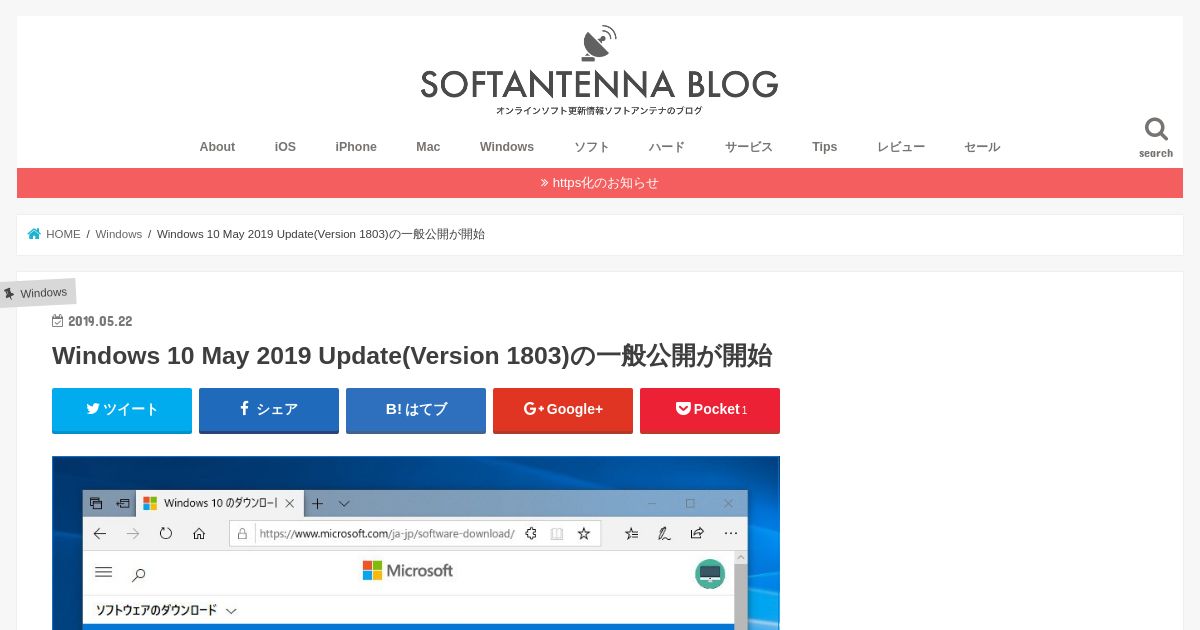Click the current page breadcrumb text
1200x630 pixels.
[321, 234]
